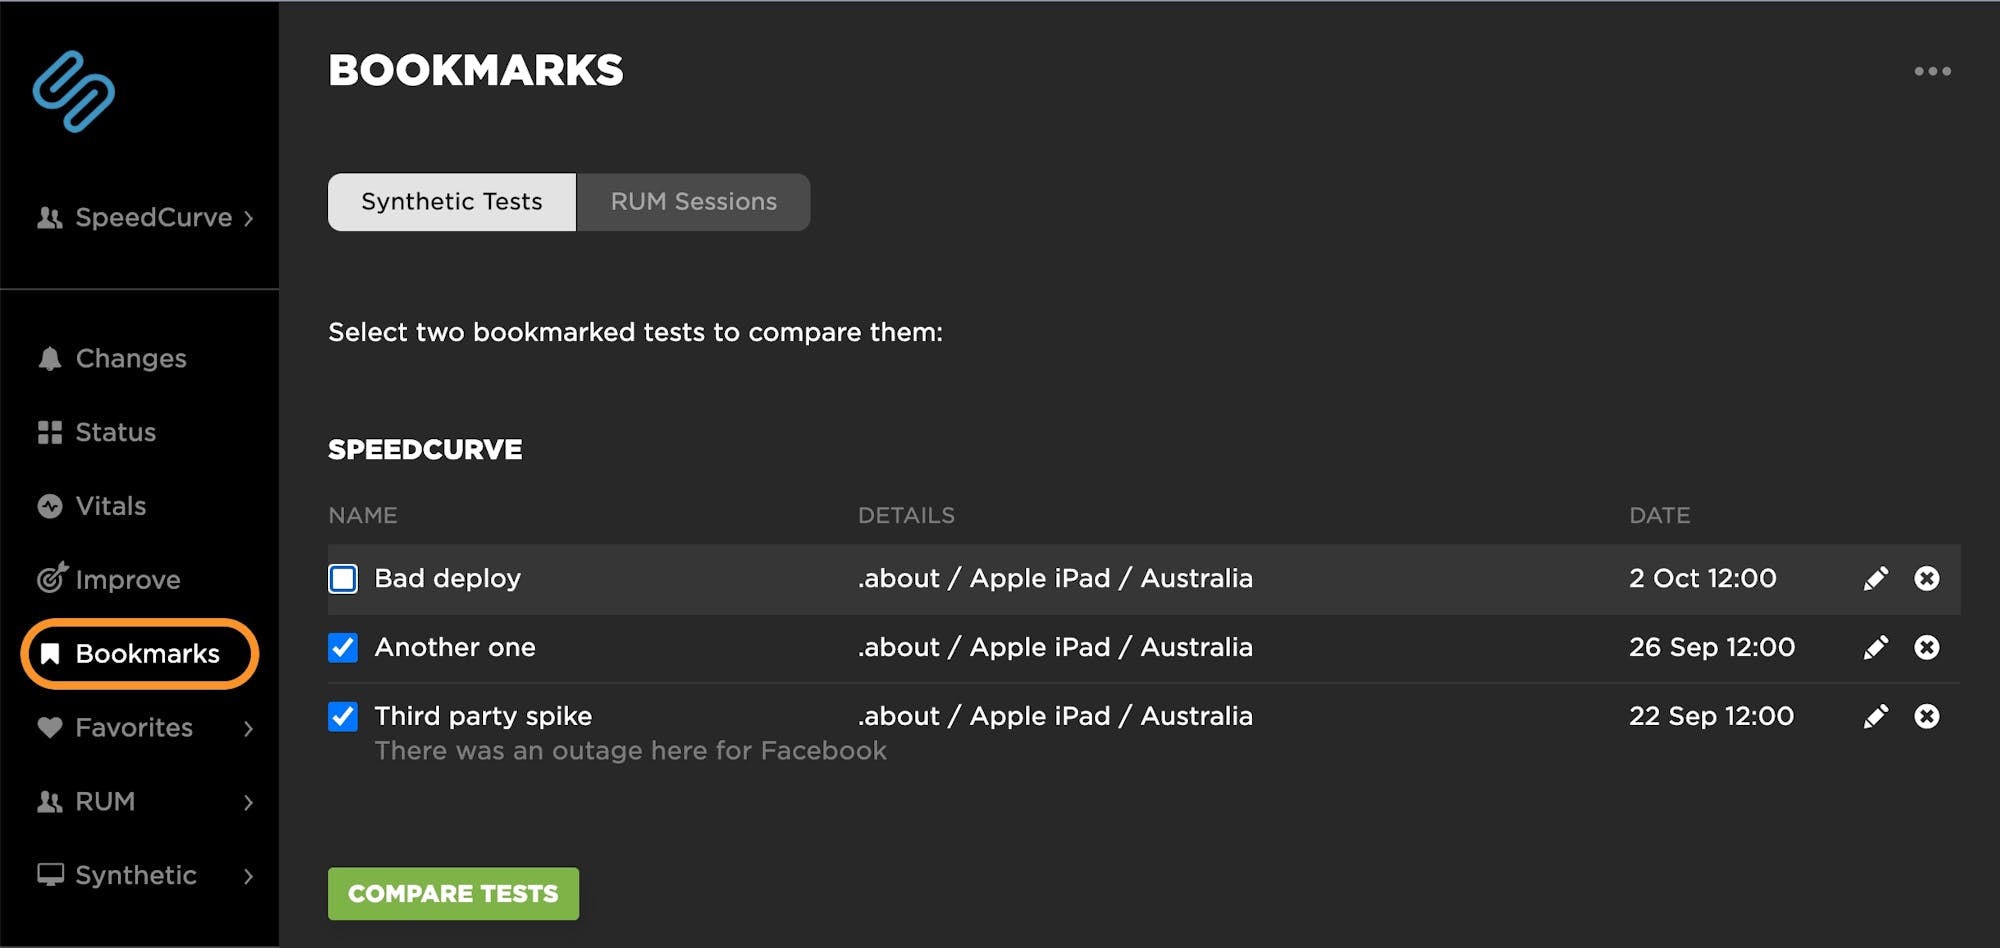
Task: Expand the Favorites submenu chevron
Action: click(248, 729)
